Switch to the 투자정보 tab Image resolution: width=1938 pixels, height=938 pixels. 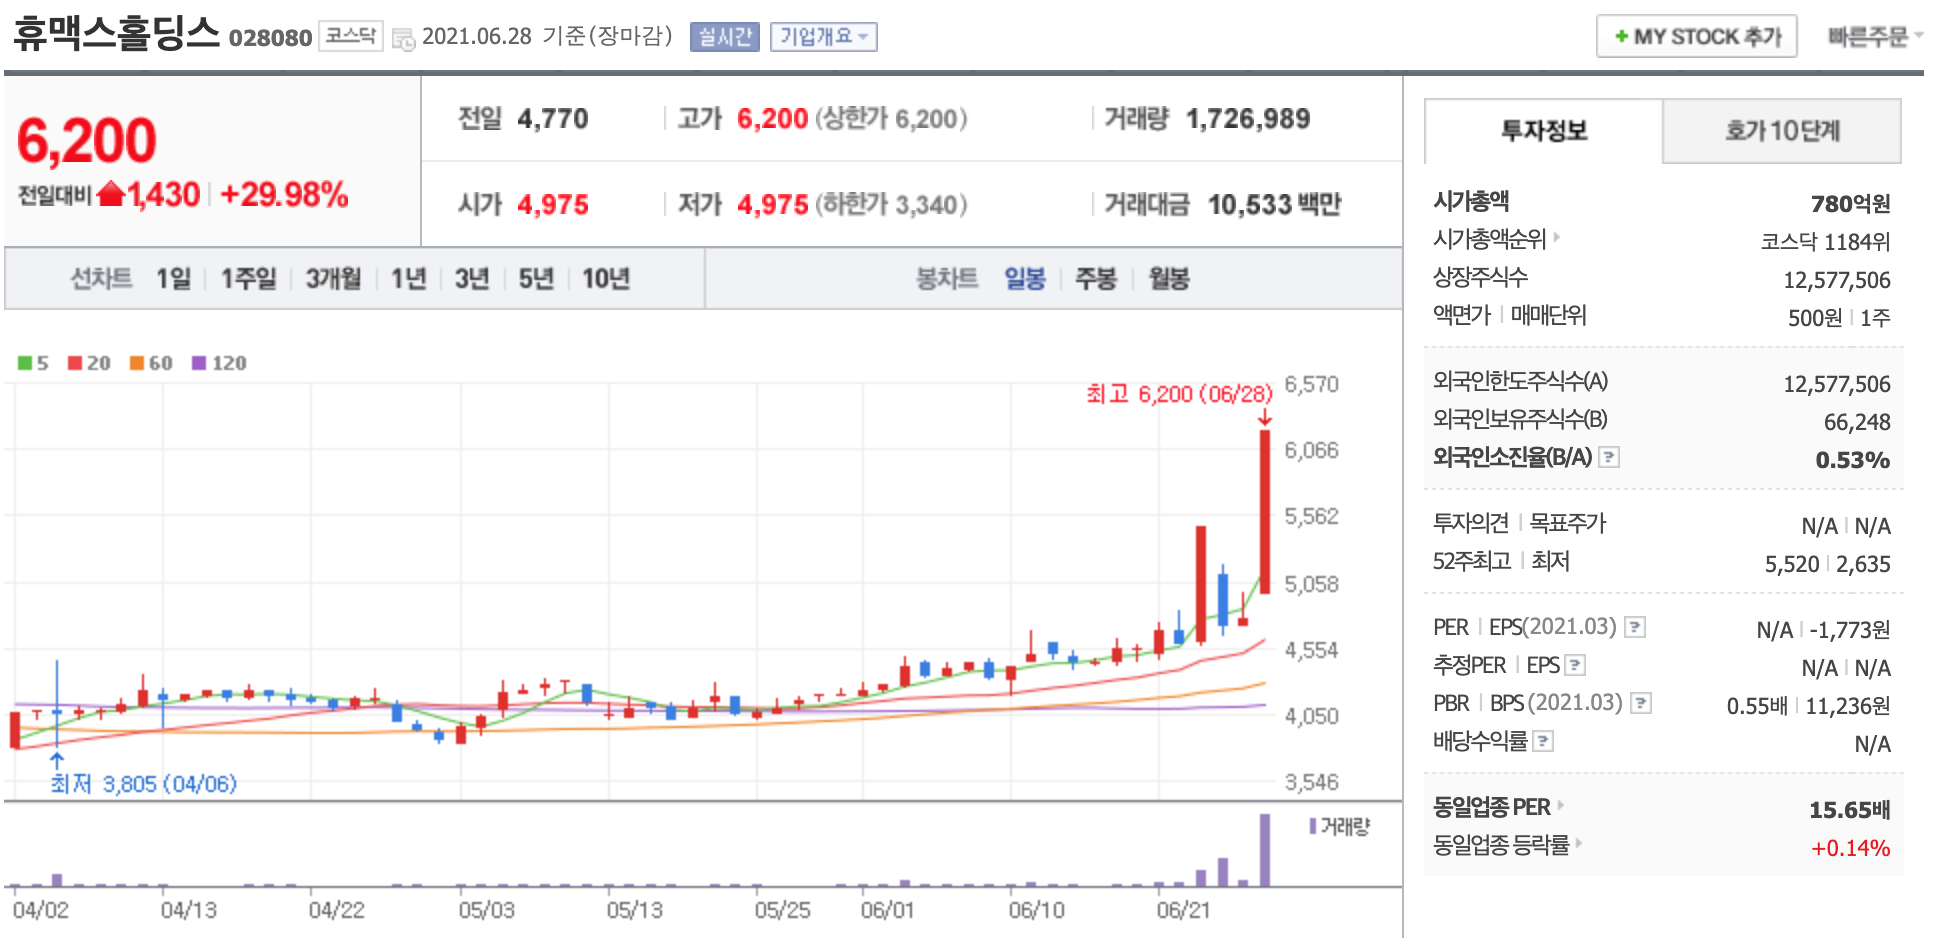tap(1544, 131)
